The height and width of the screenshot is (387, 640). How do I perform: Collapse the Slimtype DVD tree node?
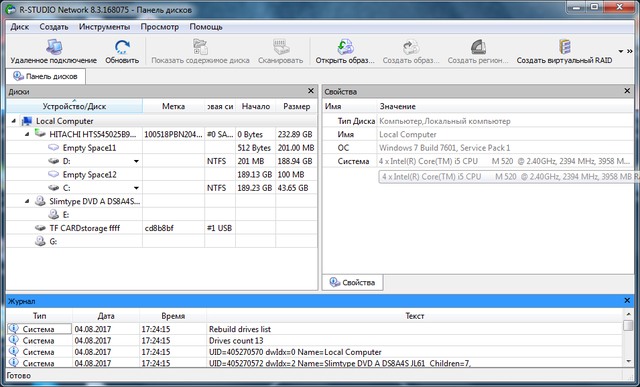coord(27,201)
